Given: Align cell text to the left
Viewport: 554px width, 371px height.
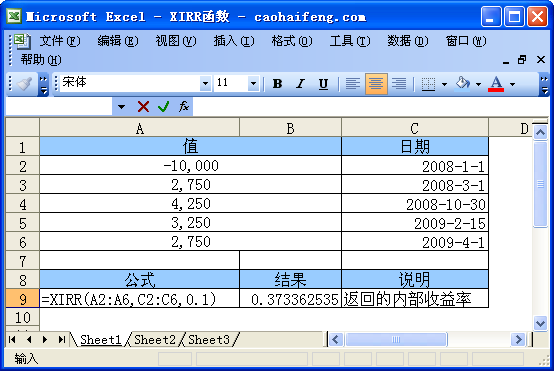Looking at the screenshot, I should click(x=353, y=84).
